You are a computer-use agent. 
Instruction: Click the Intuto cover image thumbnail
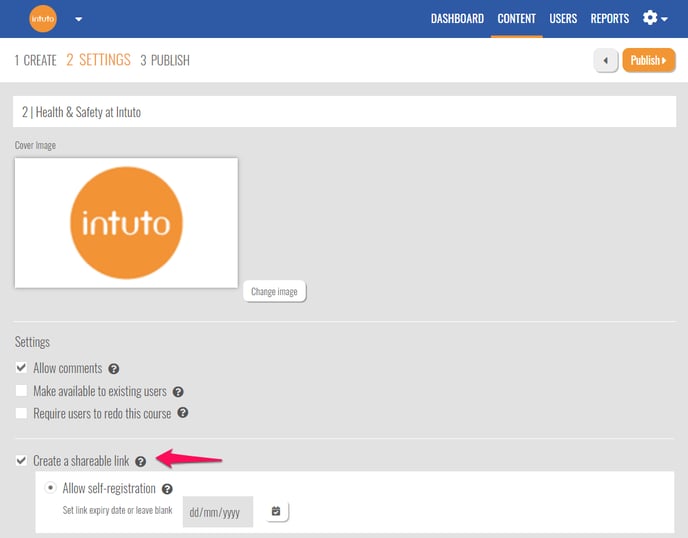[x=126, y=223]
